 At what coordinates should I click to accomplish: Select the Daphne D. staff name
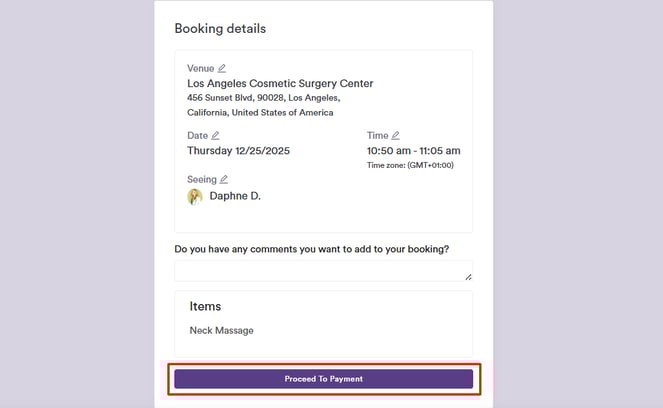[235, 196]
